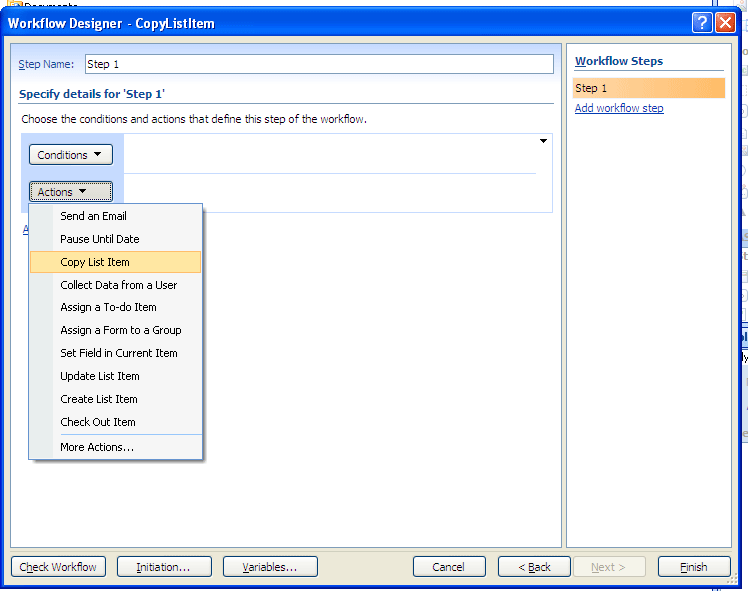Click the Check Workflow button
Viewport: 748px width, 591px height.
pyautogui.click(x=58, y=567)
